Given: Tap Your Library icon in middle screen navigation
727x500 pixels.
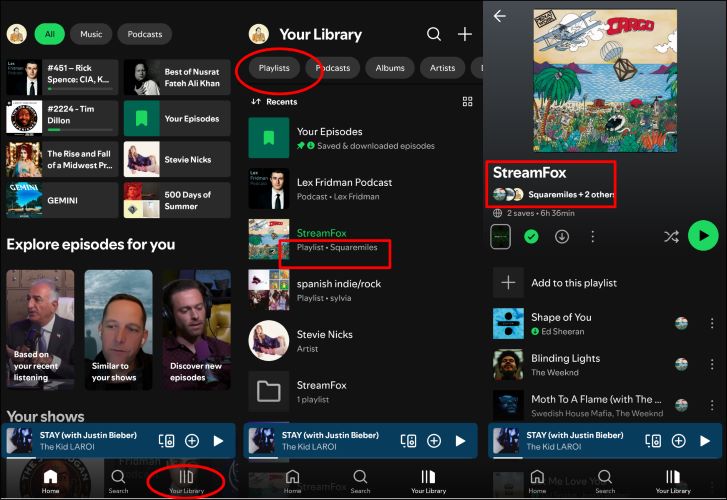Looking at the screenshot, I should [428, 481].
